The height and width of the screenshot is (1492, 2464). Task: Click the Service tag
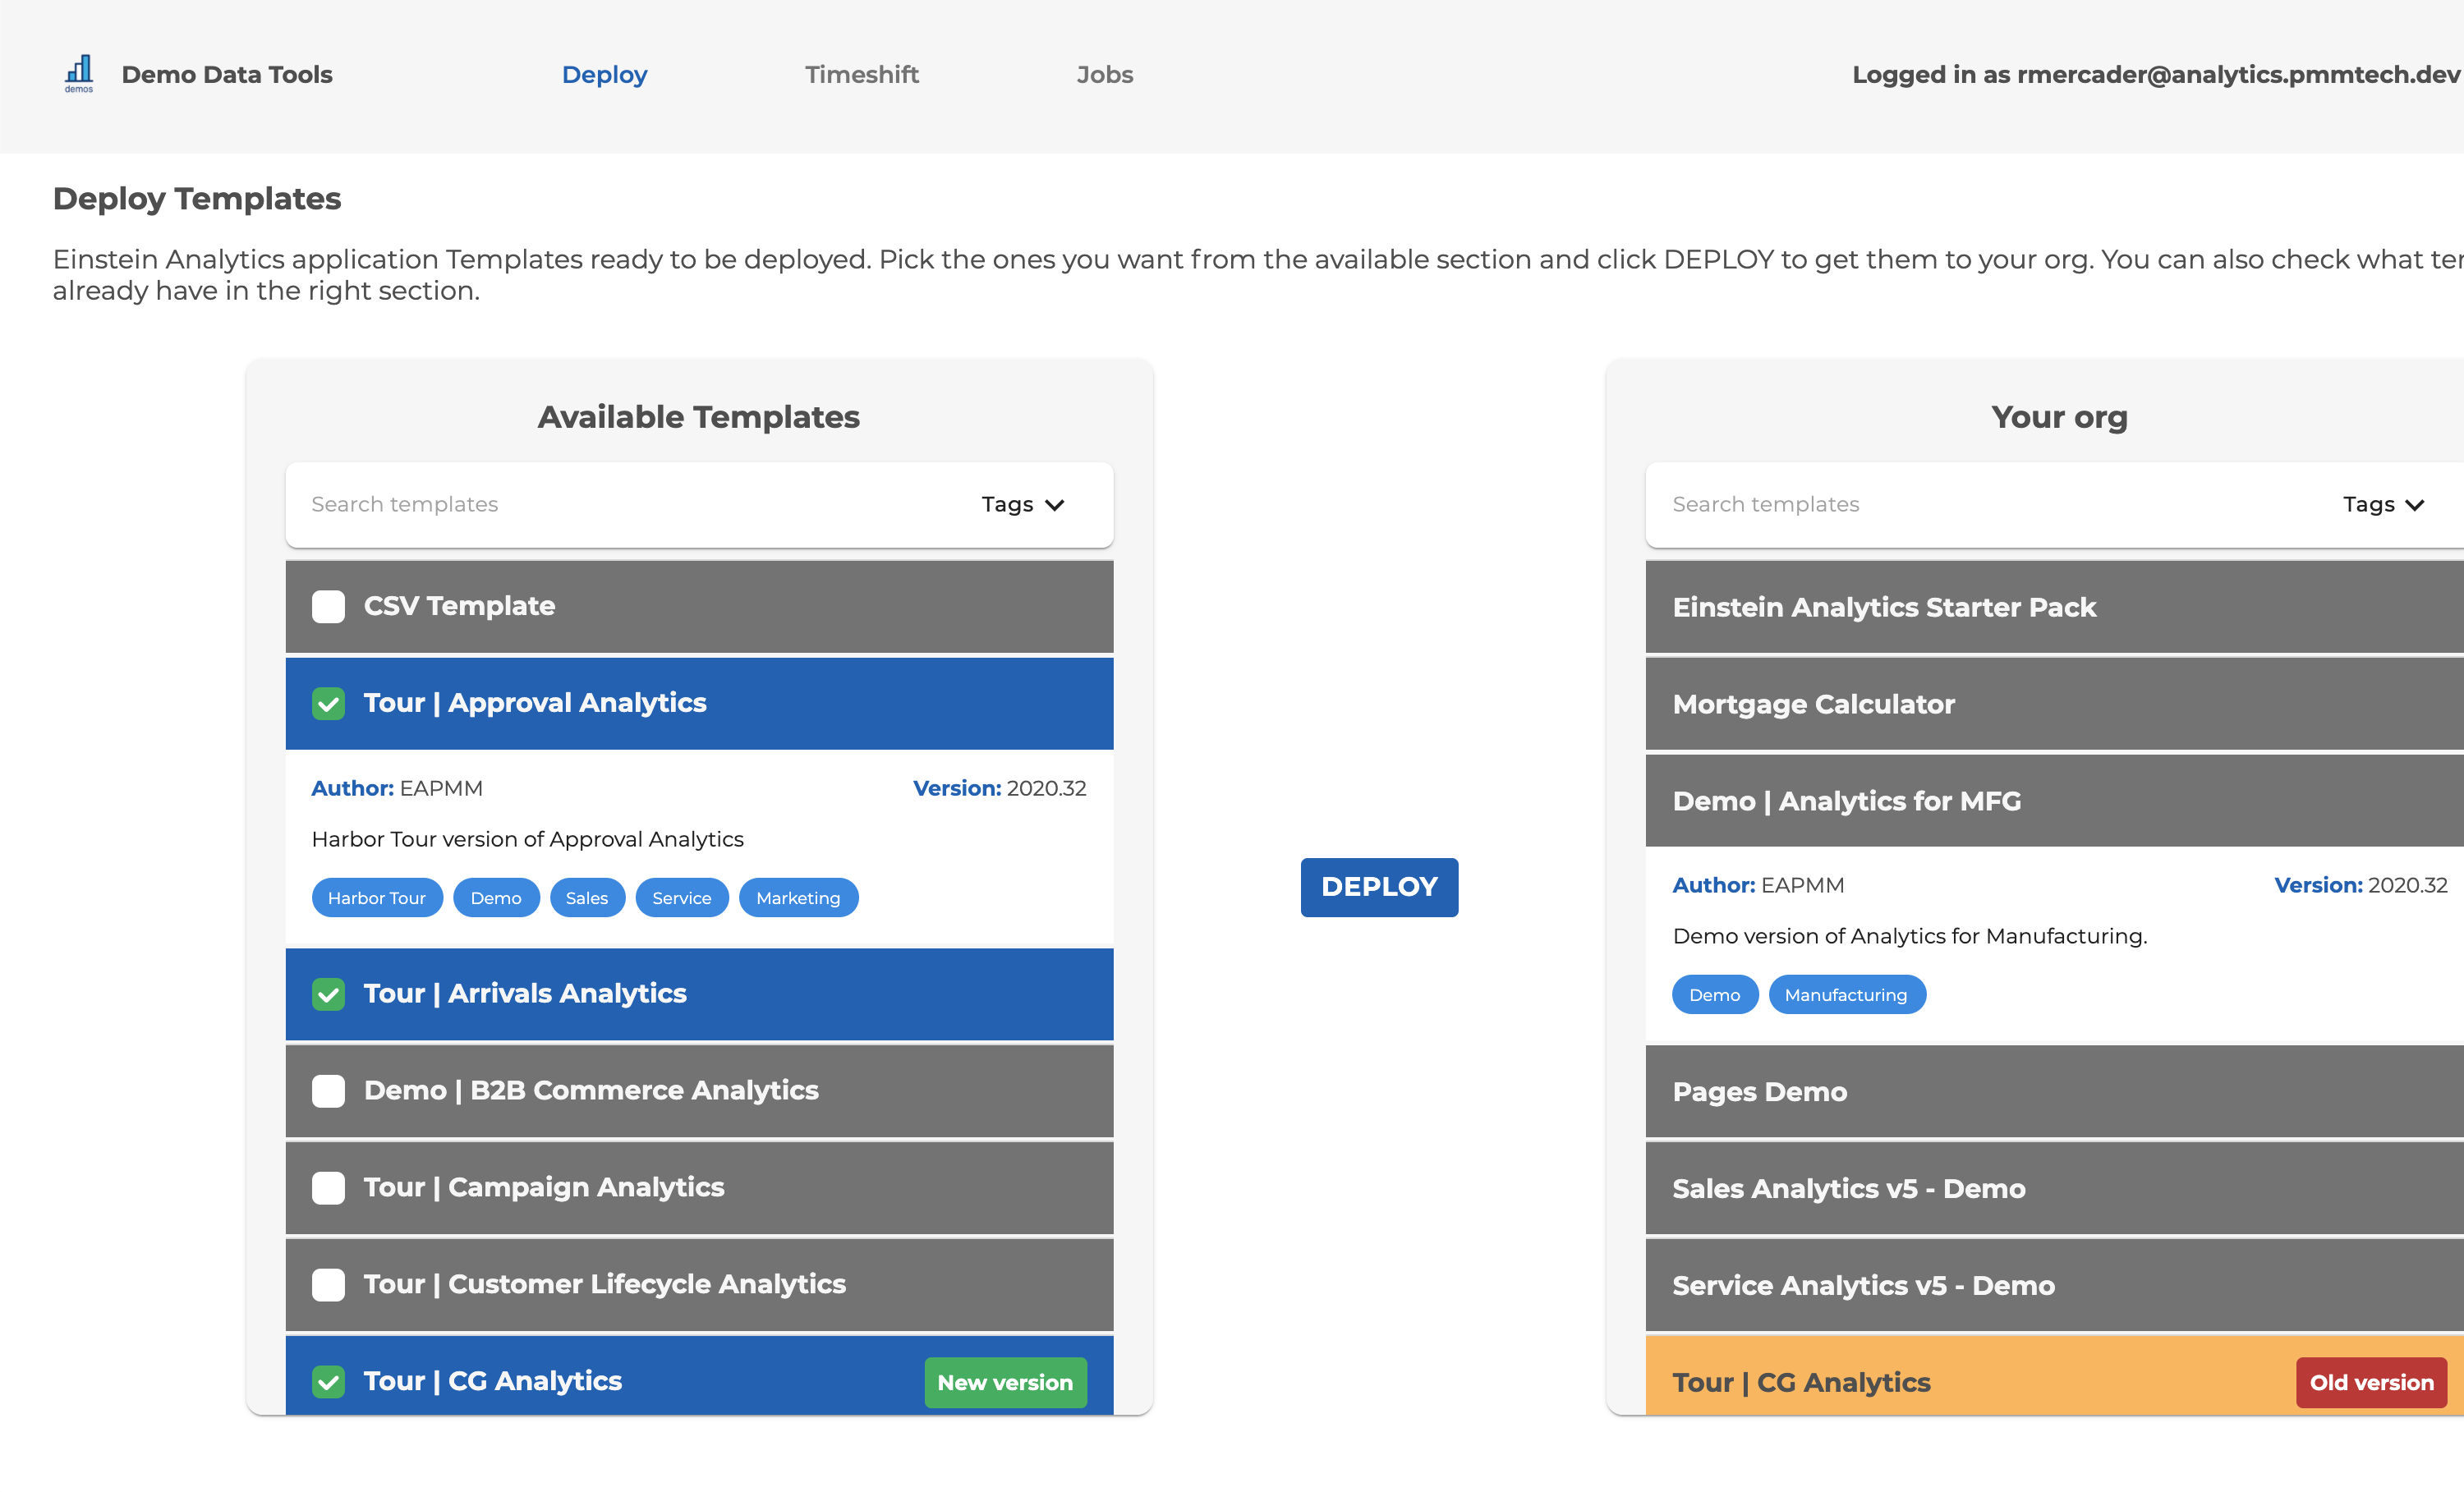point(682,898)
